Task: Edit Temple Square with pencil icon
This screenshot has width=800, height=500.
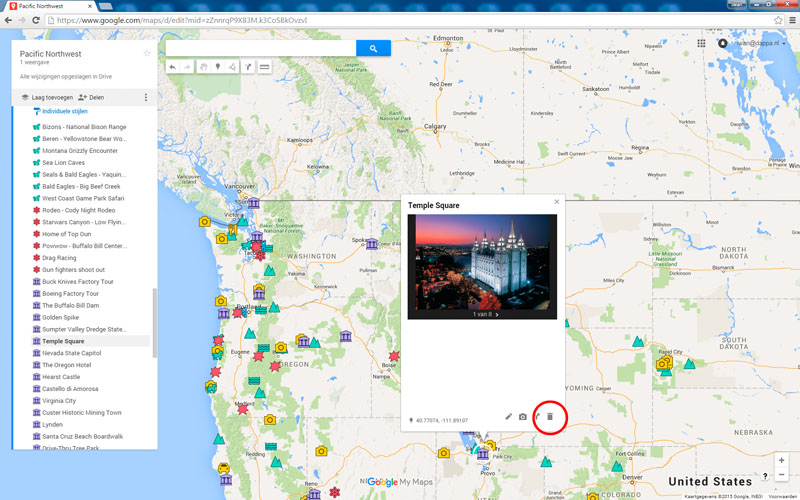Action: [x=508, y=416]
